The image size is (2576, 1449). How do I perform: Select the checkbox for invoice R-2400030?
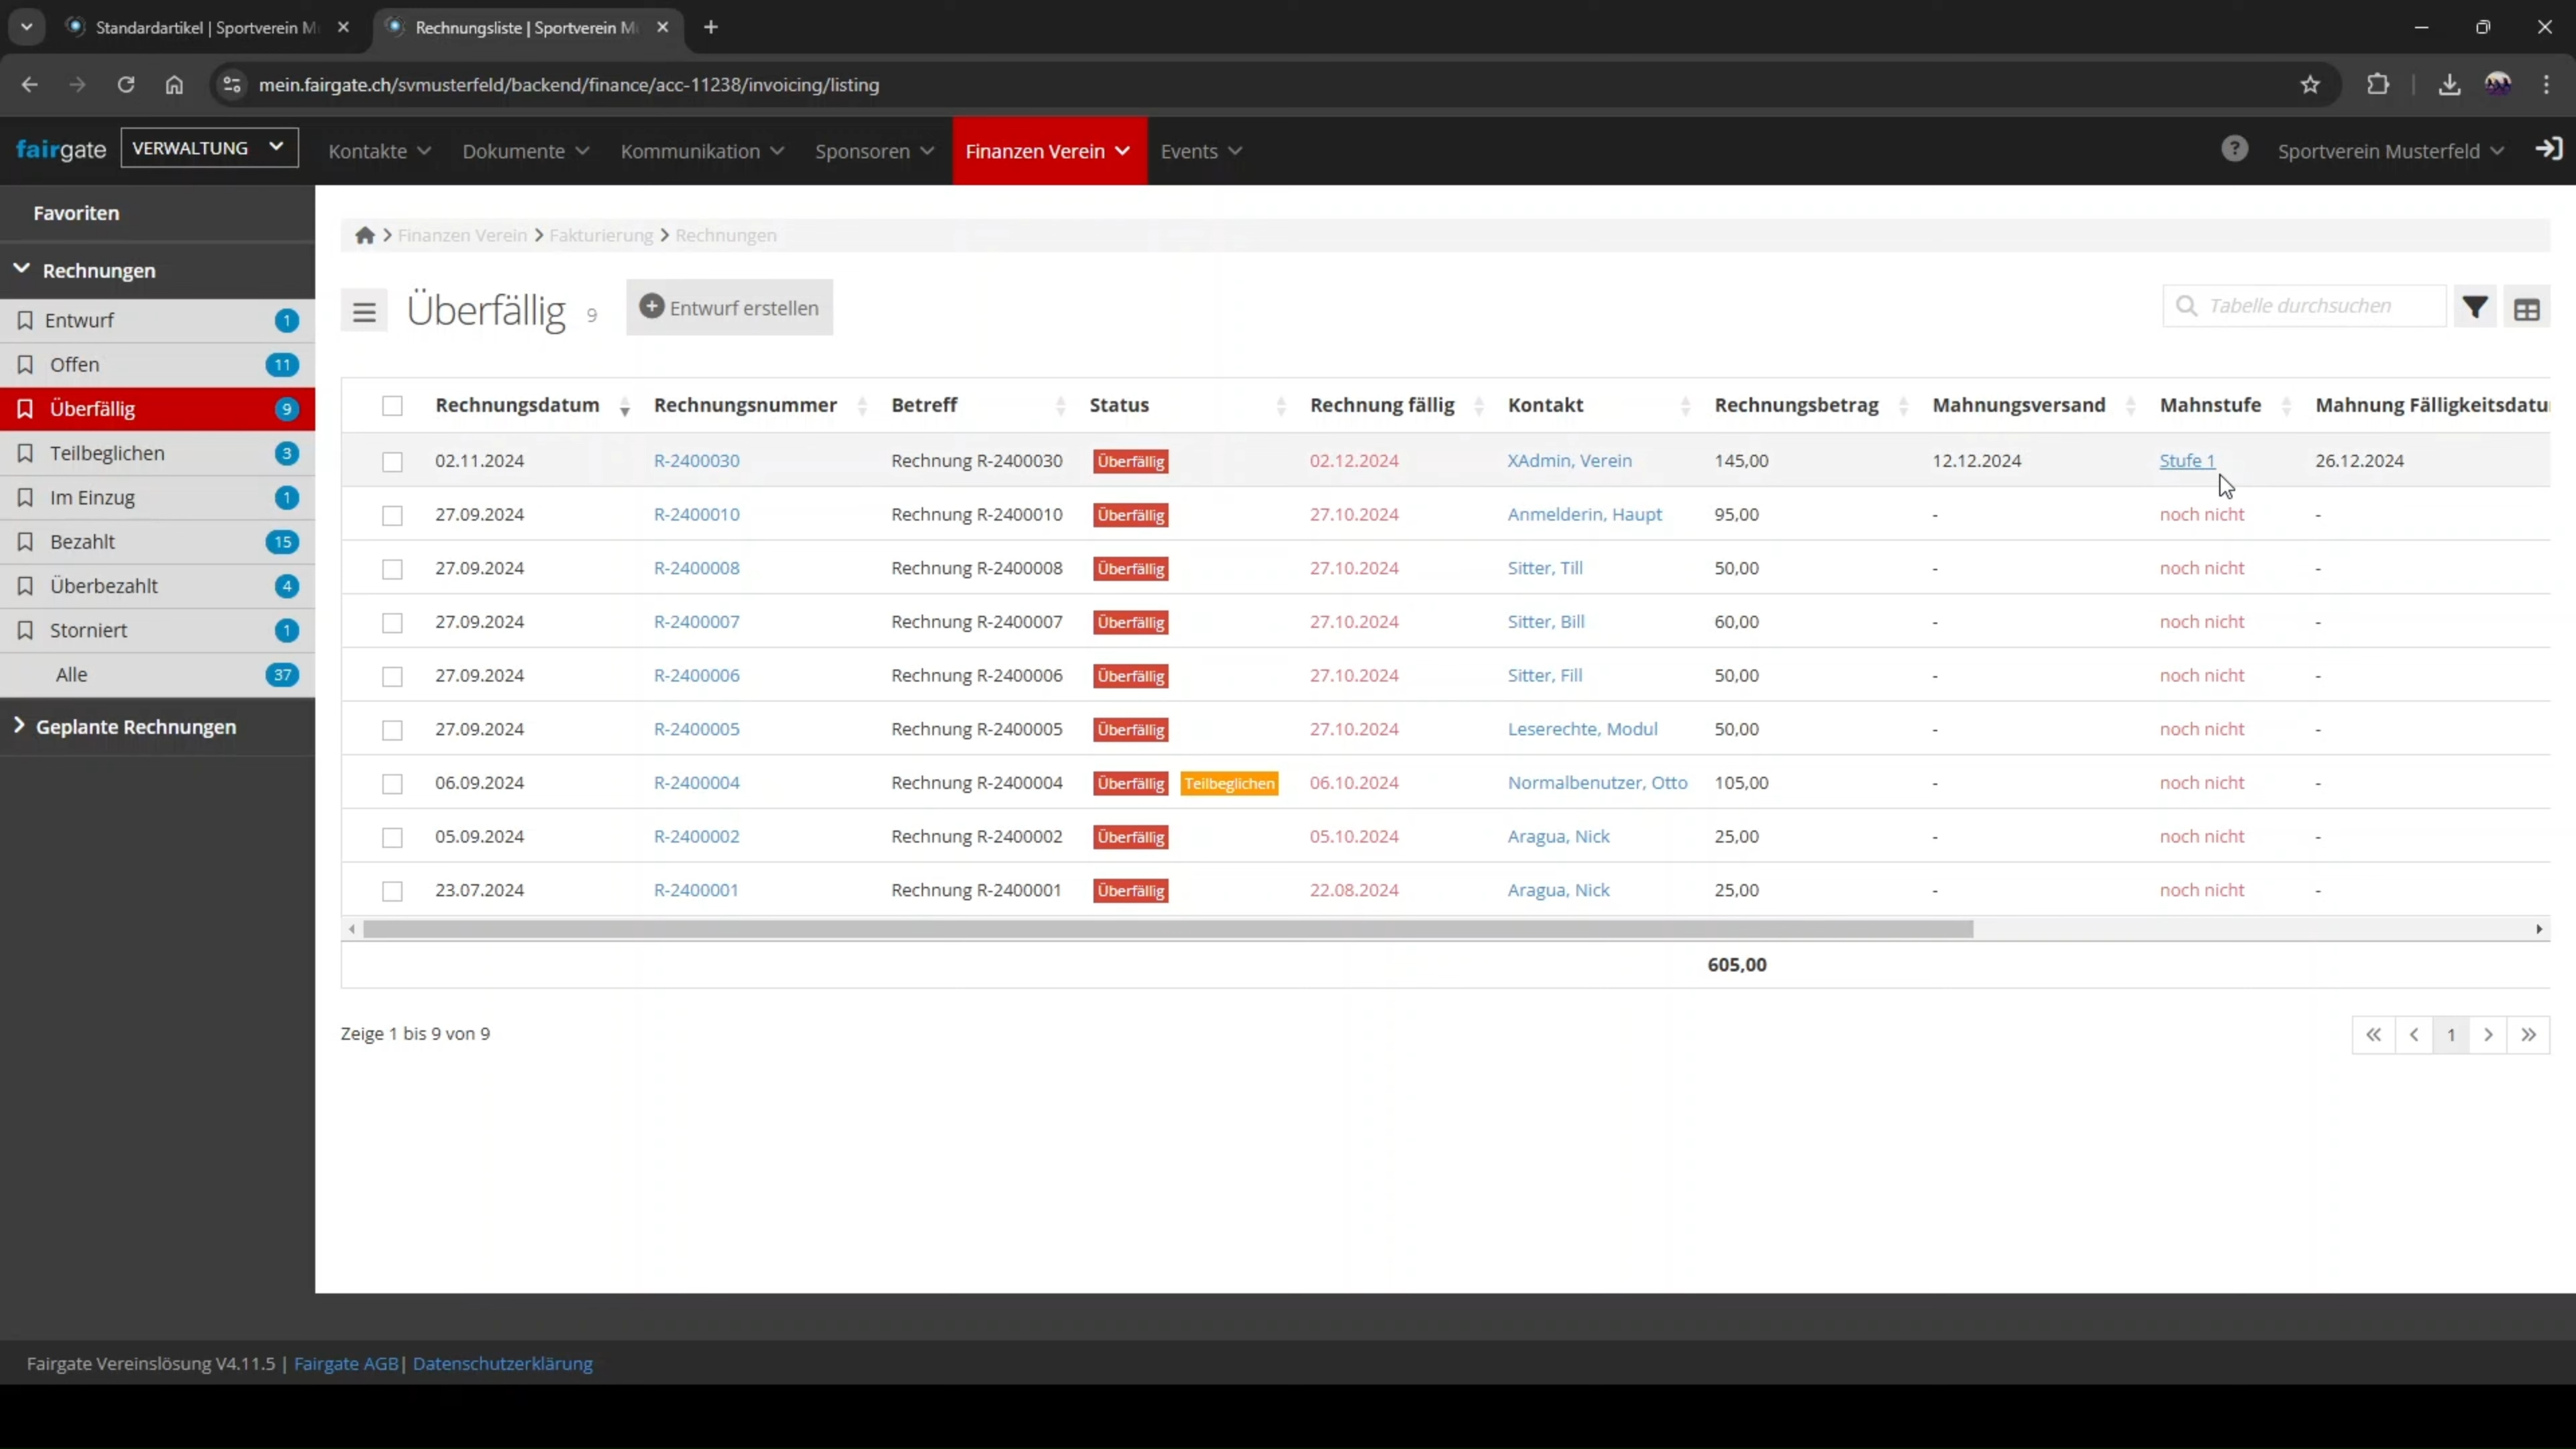tap(392, 462)
